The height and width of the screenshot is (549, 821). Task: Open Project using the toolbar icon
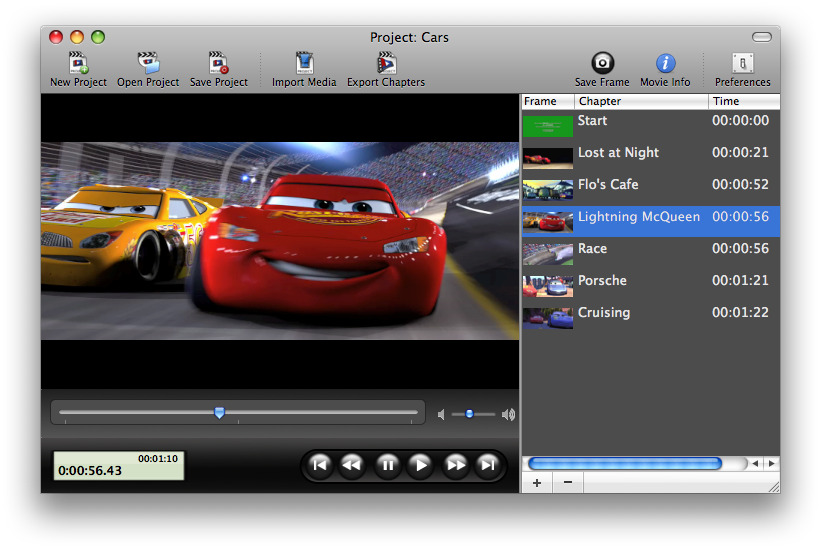148,69
